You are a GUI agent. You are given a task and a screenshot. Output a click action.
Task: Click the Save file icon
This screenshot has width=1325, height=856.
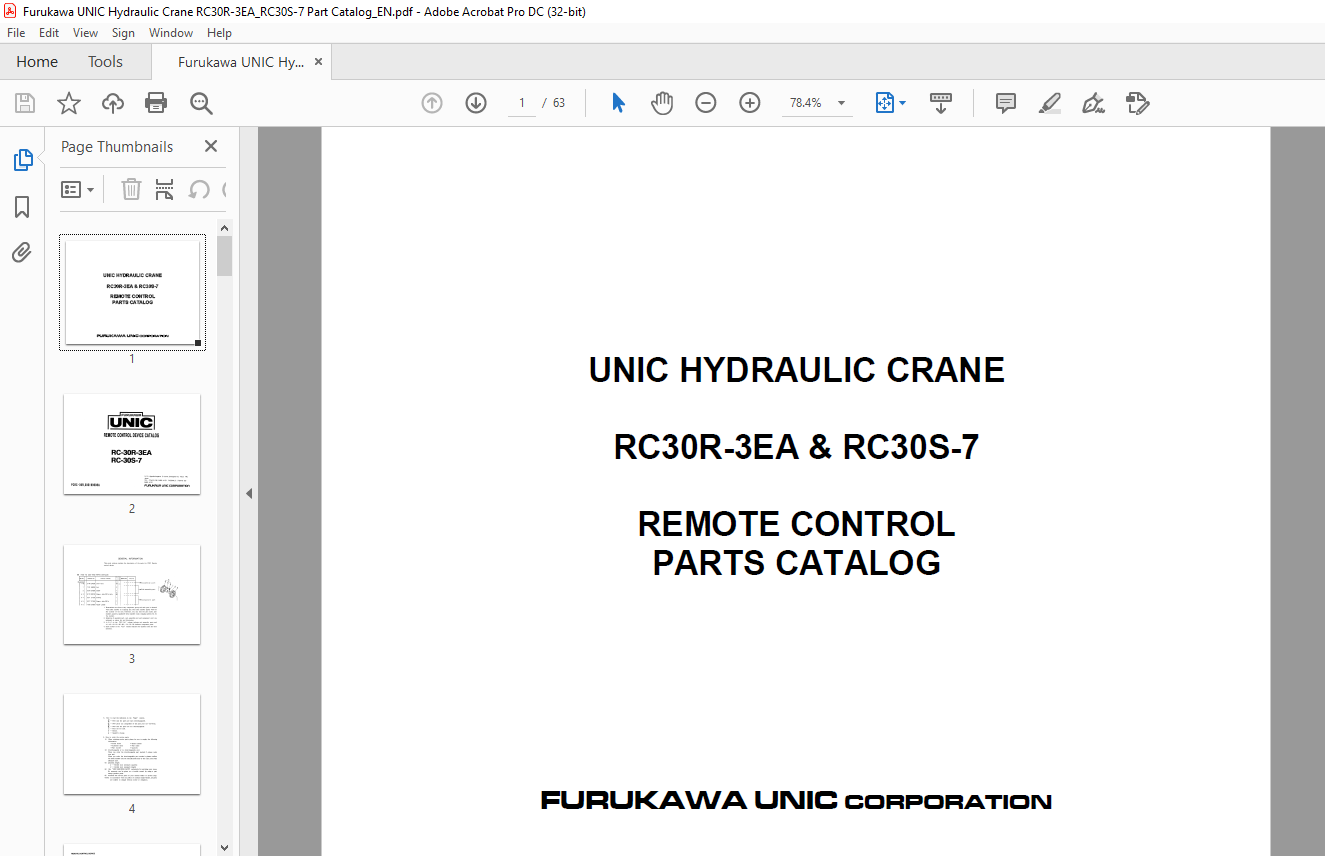coord(25,103)
